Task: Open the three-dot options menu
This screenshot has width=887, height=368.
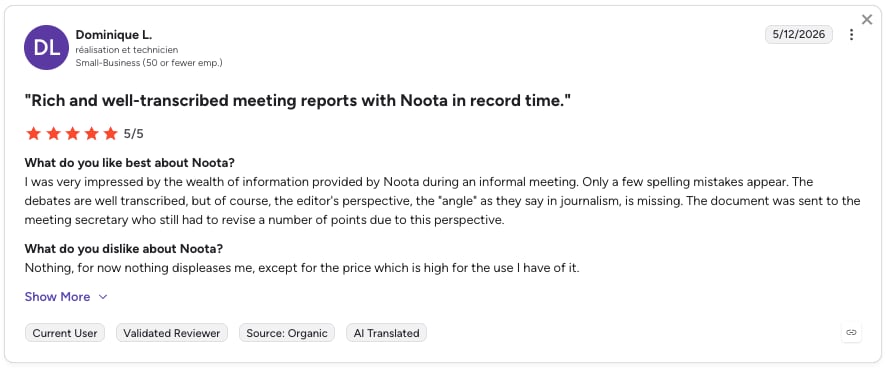Action: coord(851,34)
